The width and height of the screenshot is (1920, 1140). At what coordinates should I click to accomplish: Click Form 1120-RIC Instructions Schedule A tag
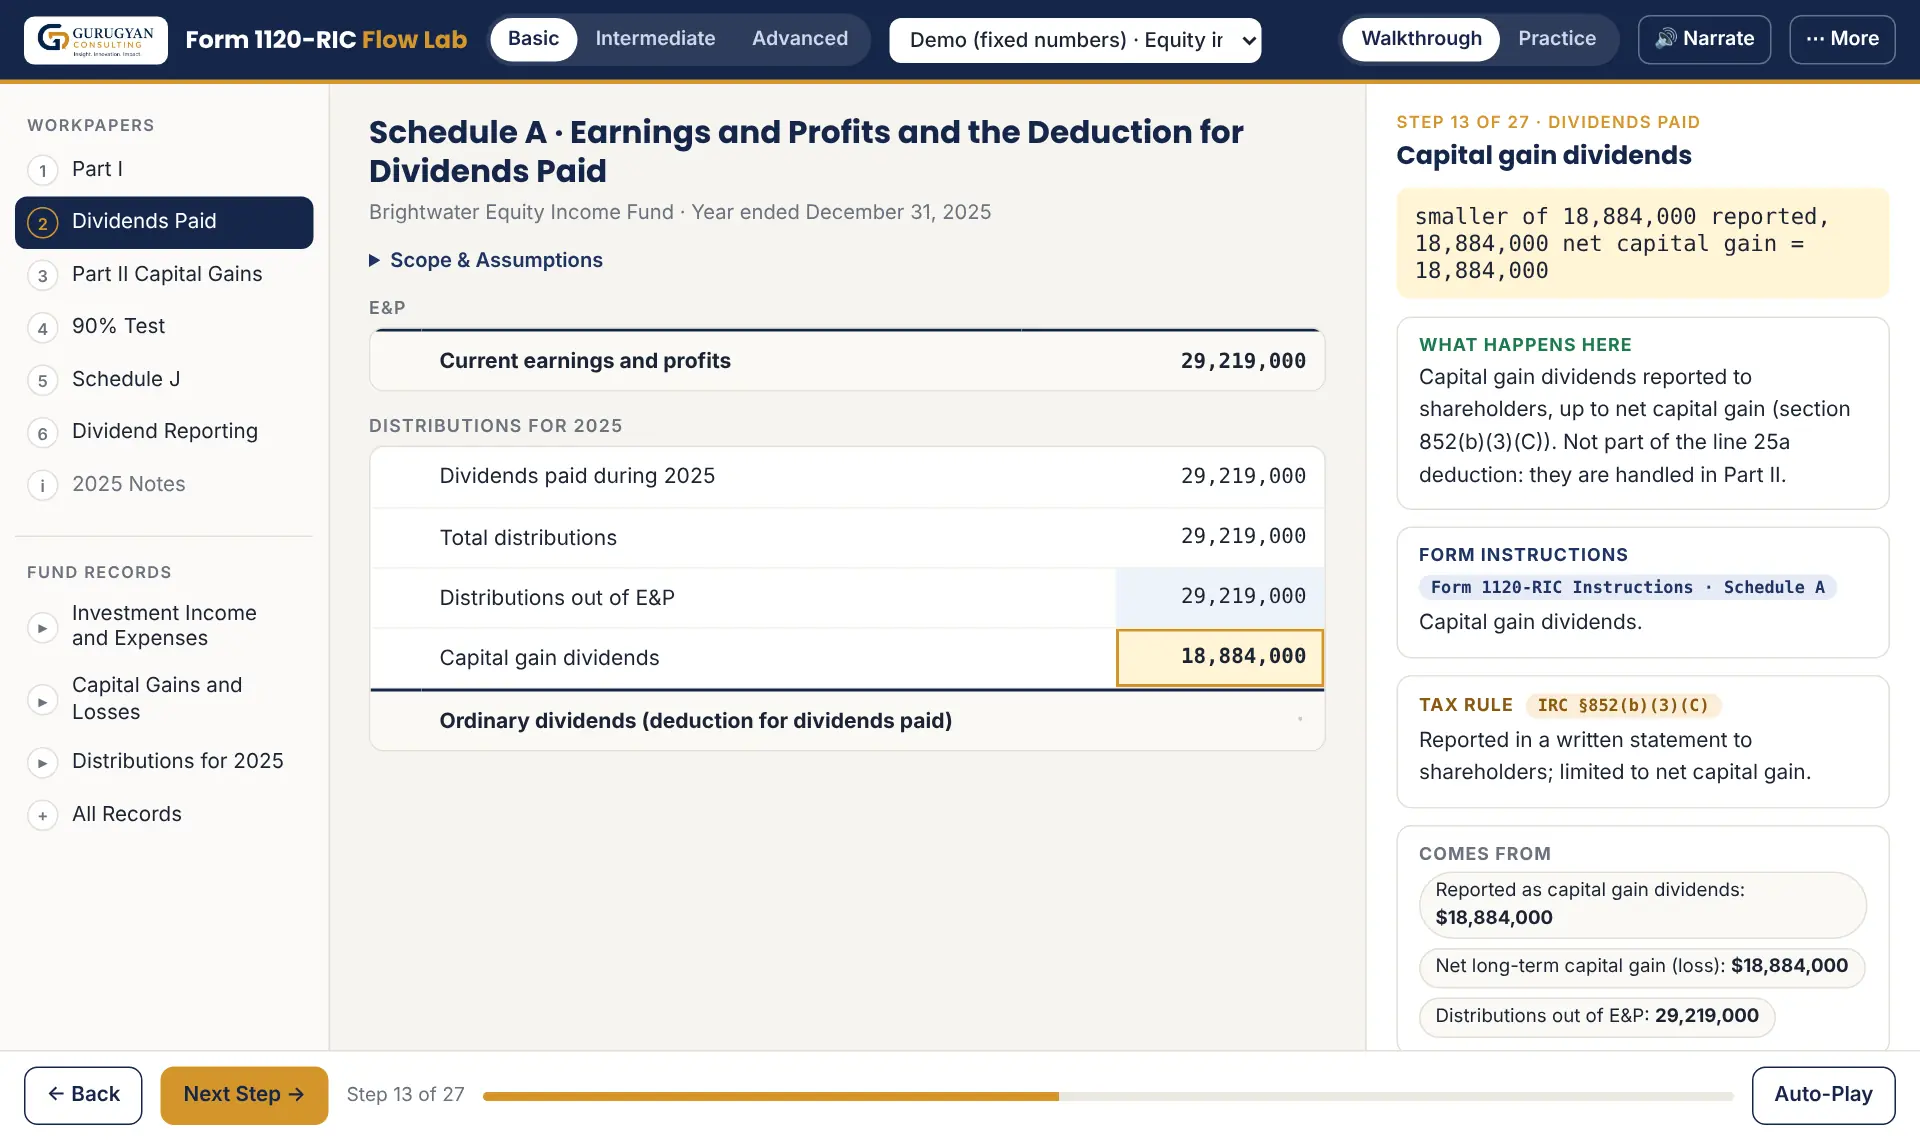[1627, 587]
